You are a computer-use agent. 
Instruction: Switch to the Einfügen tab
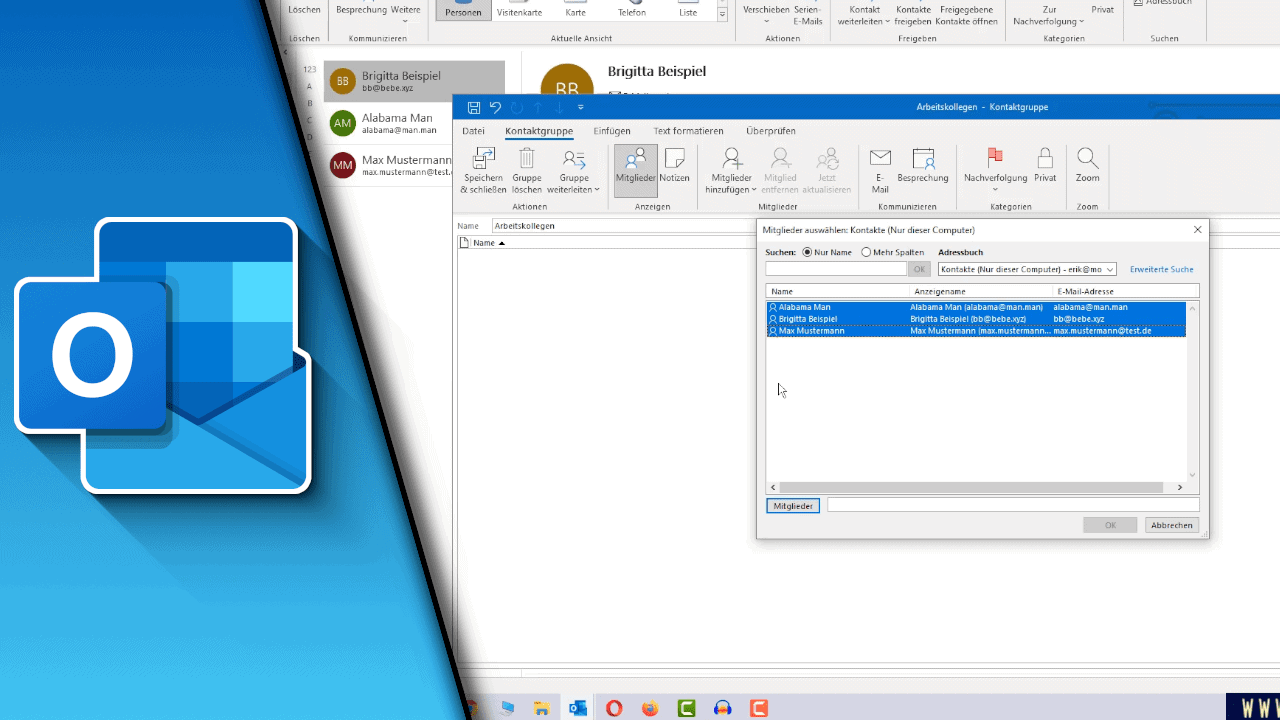(x=612, y=131)
